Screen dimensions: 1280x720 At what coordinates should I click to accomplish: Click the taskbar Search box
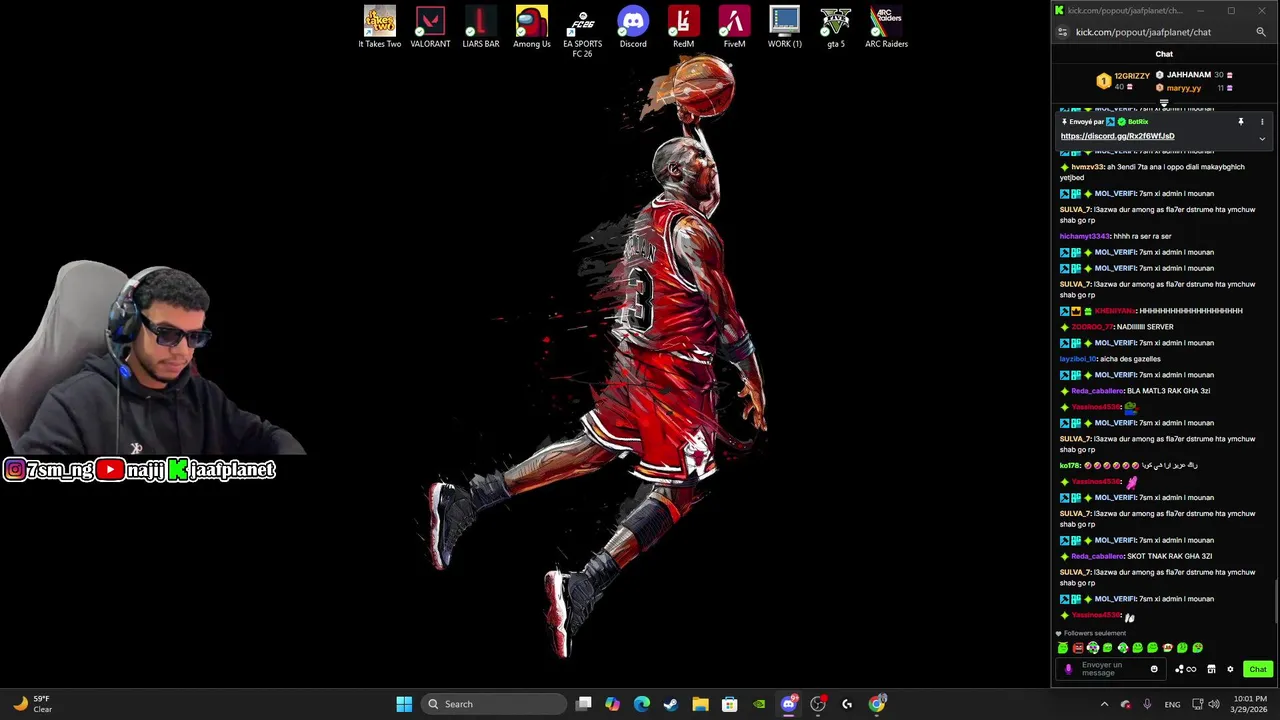[494, 704]
